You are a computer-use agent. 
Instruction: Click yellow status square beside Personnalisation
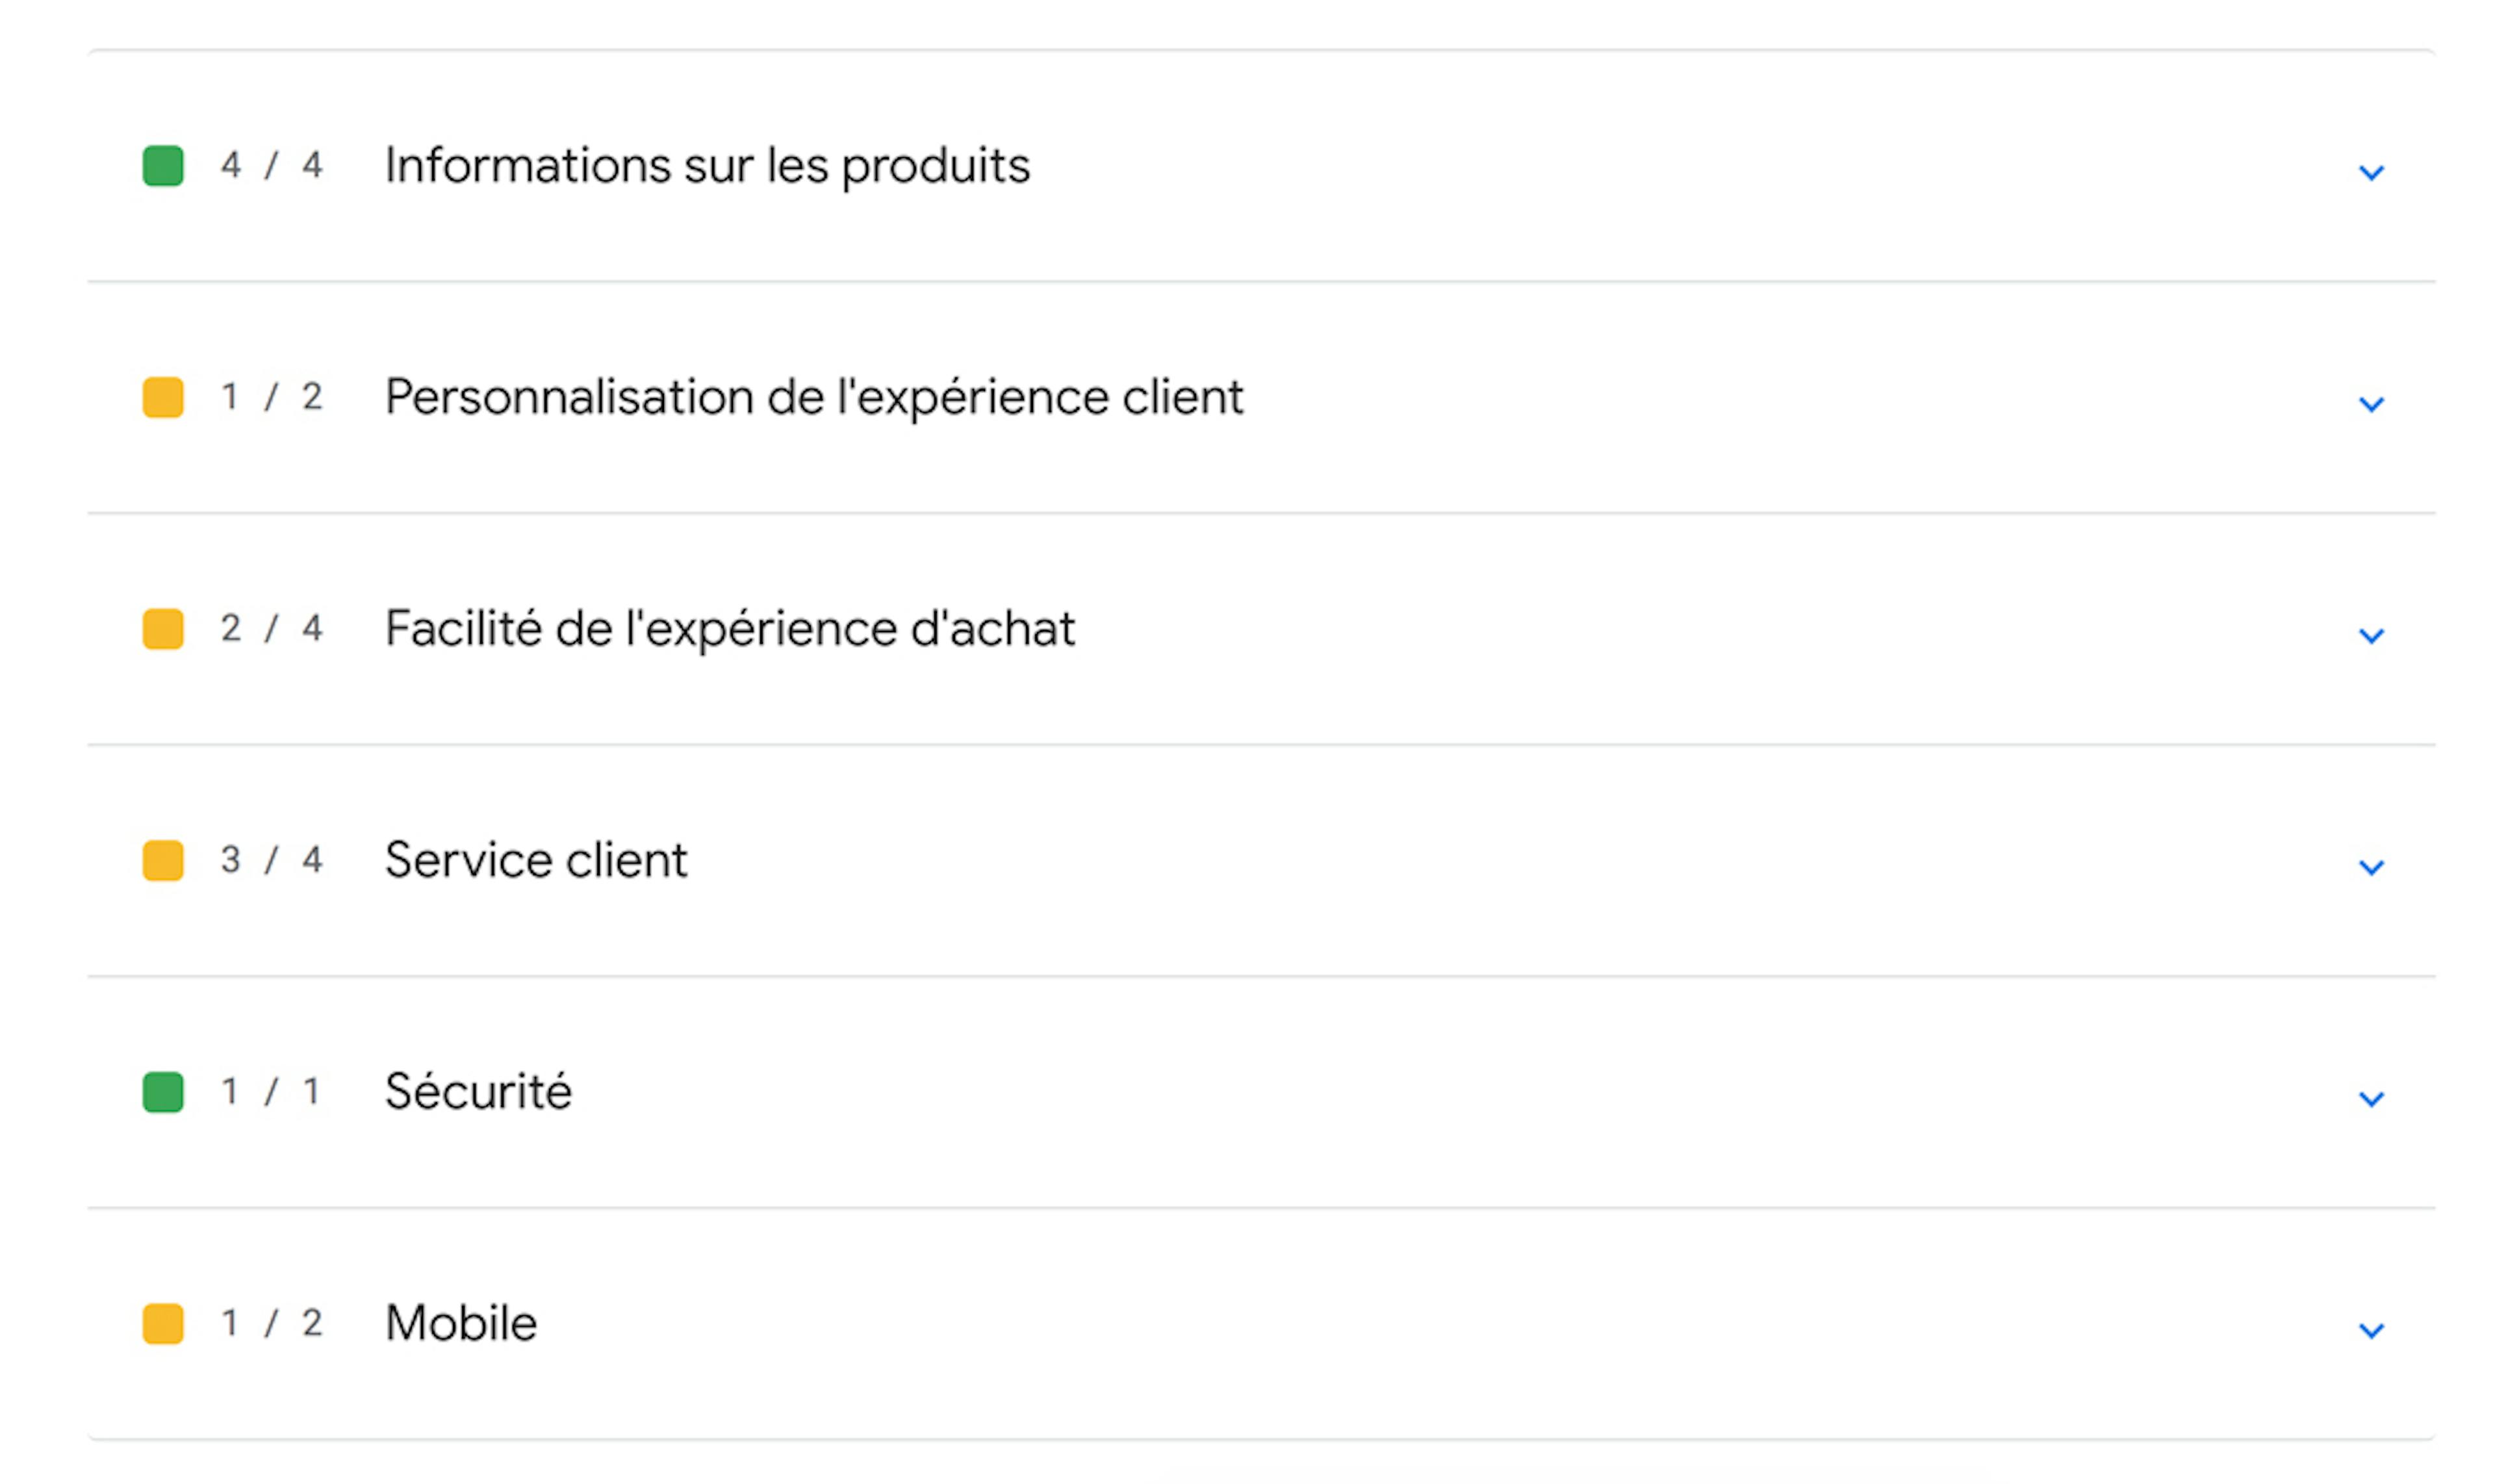click(x=163, y=397)
